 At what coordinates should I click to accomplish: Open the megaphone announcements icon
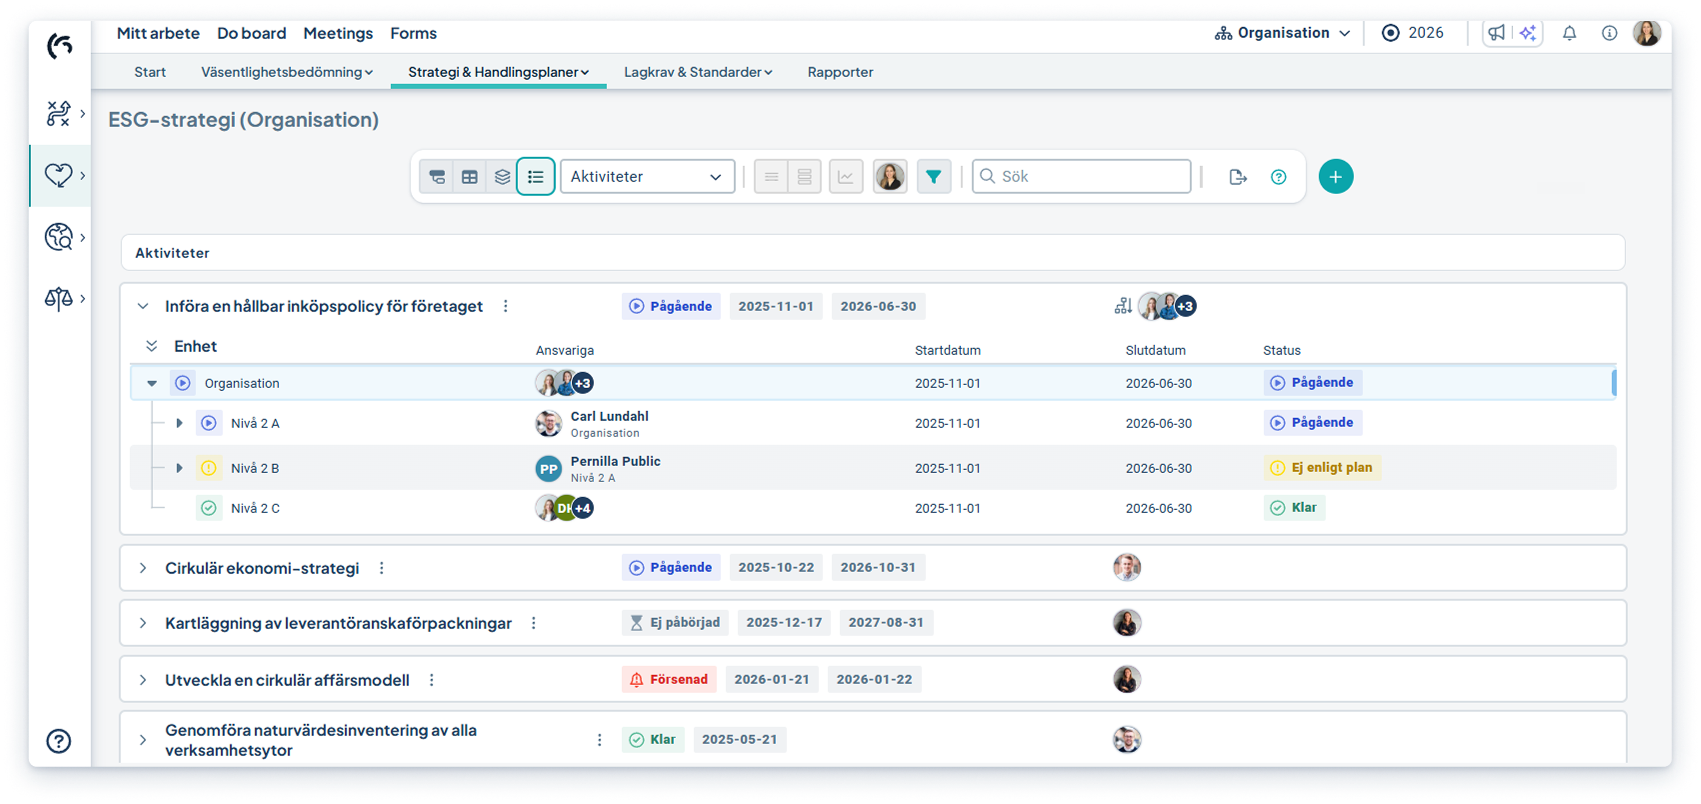1496,33
